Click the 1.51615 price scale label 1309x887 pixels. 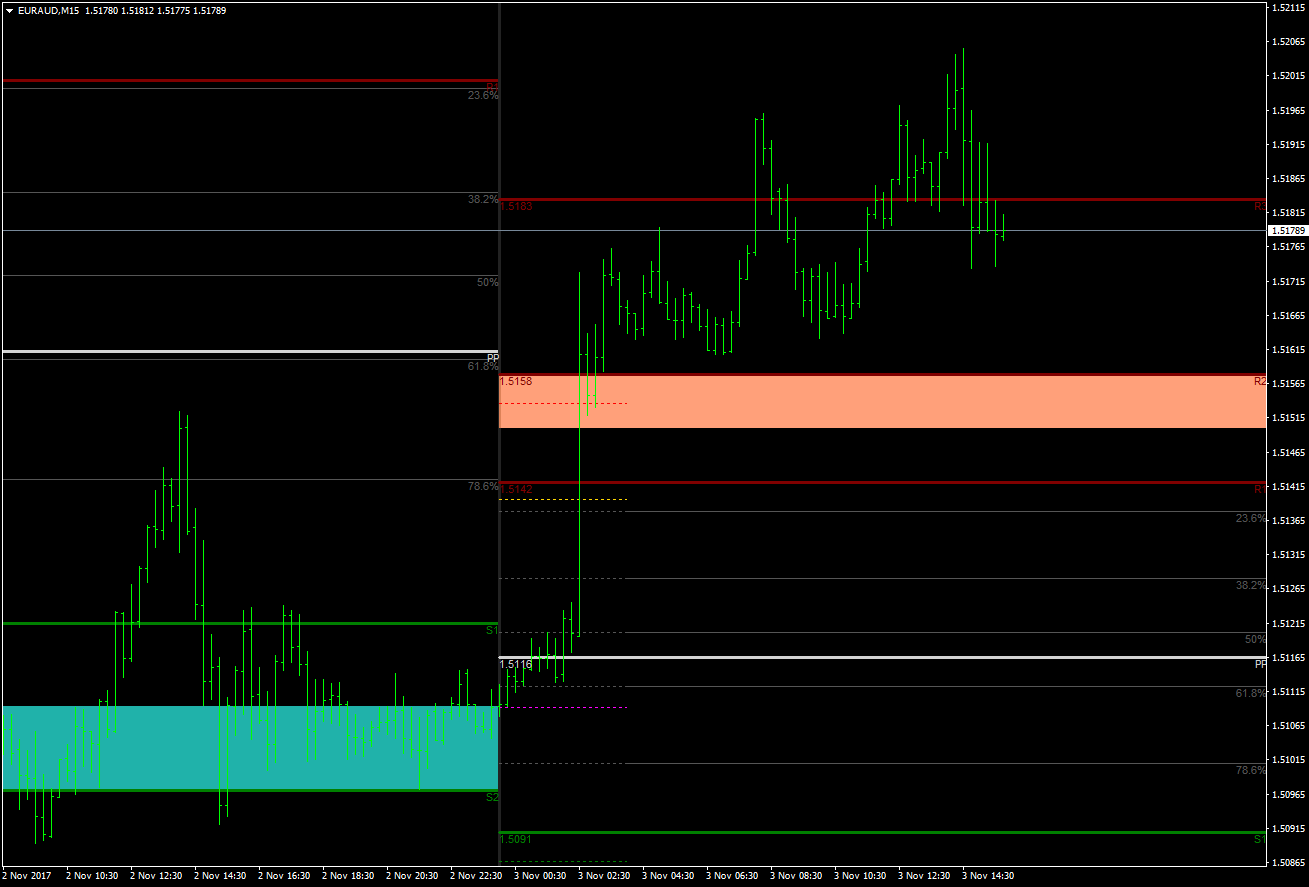tap(1288, 350)
